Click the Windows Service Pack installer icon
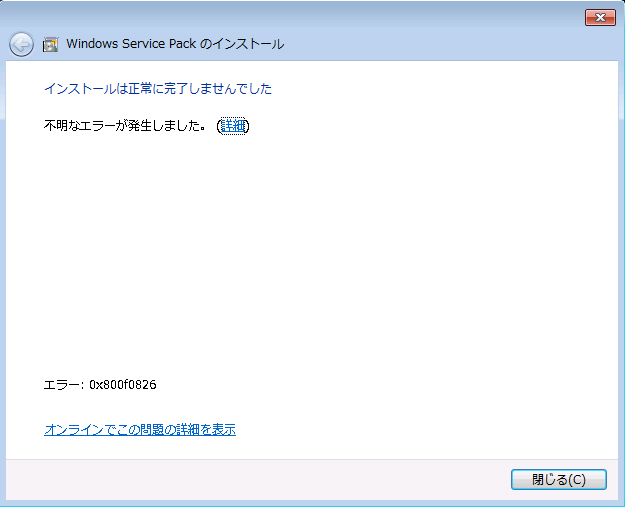 [51, 45]
